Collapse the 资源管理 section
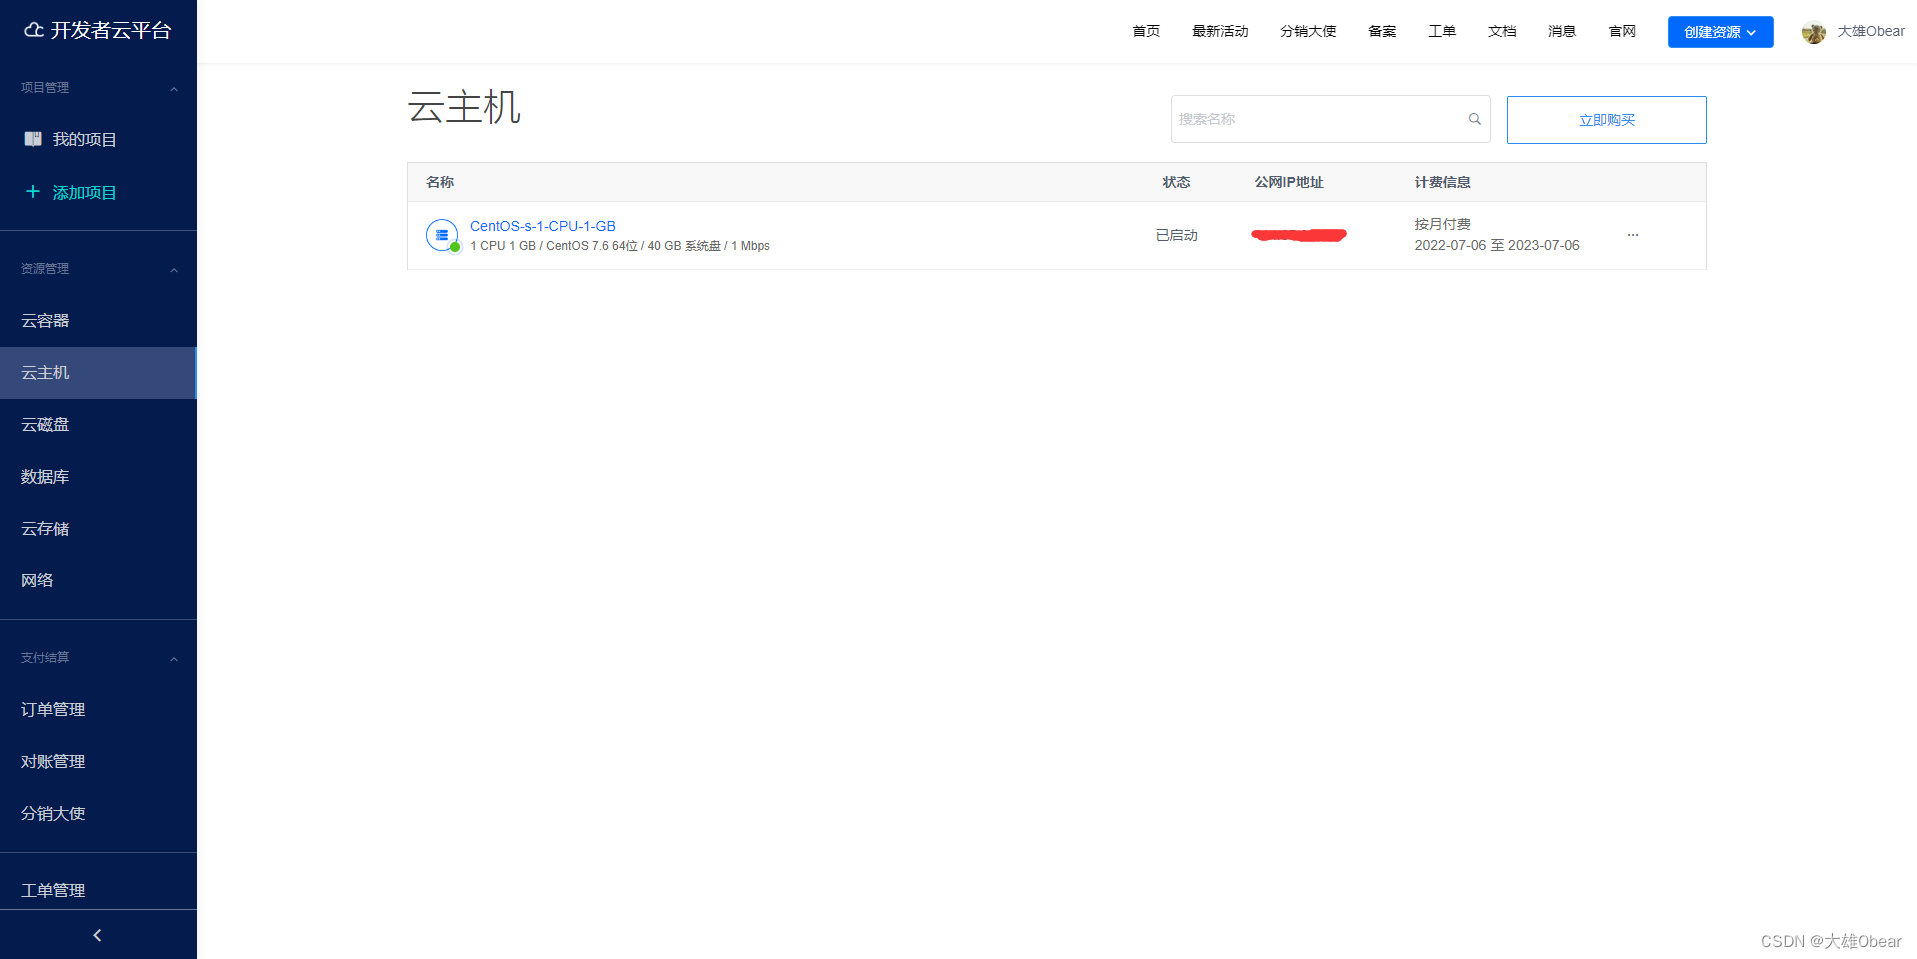The height and width of the screenshot is (959, 1917). 173,268
